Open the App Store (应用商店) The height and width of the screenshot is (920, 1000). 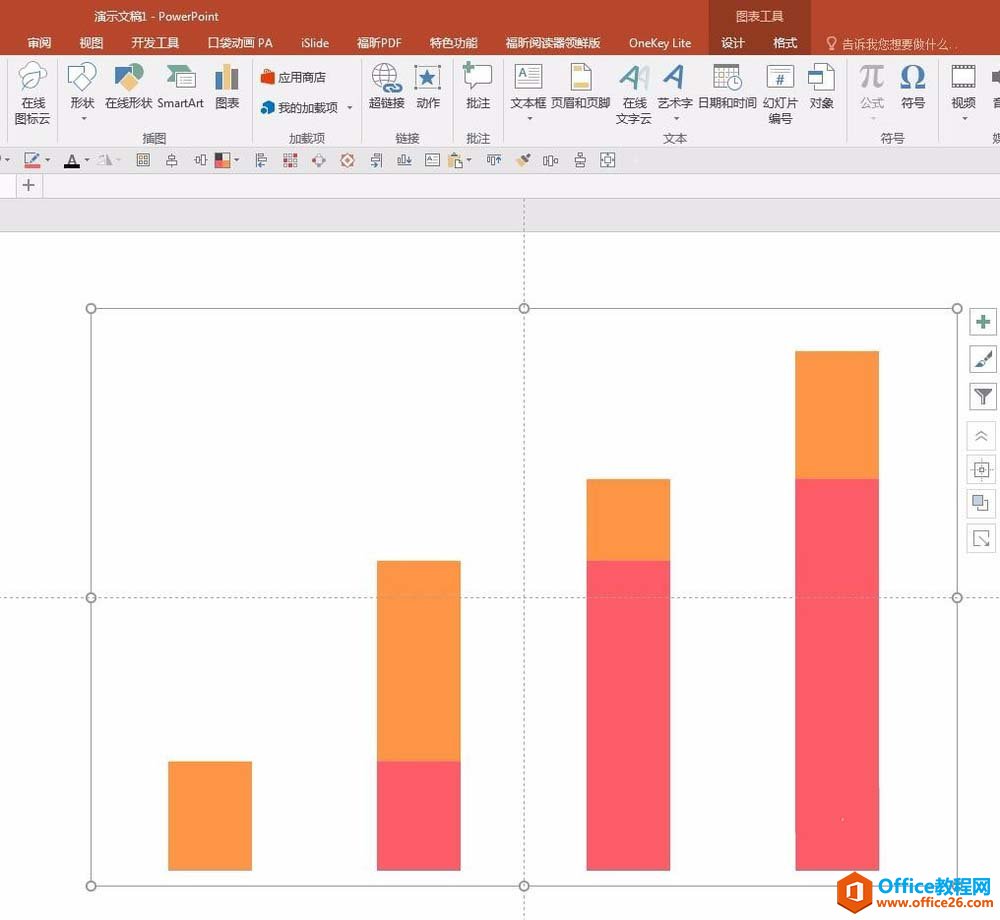(x=293, y=77)
